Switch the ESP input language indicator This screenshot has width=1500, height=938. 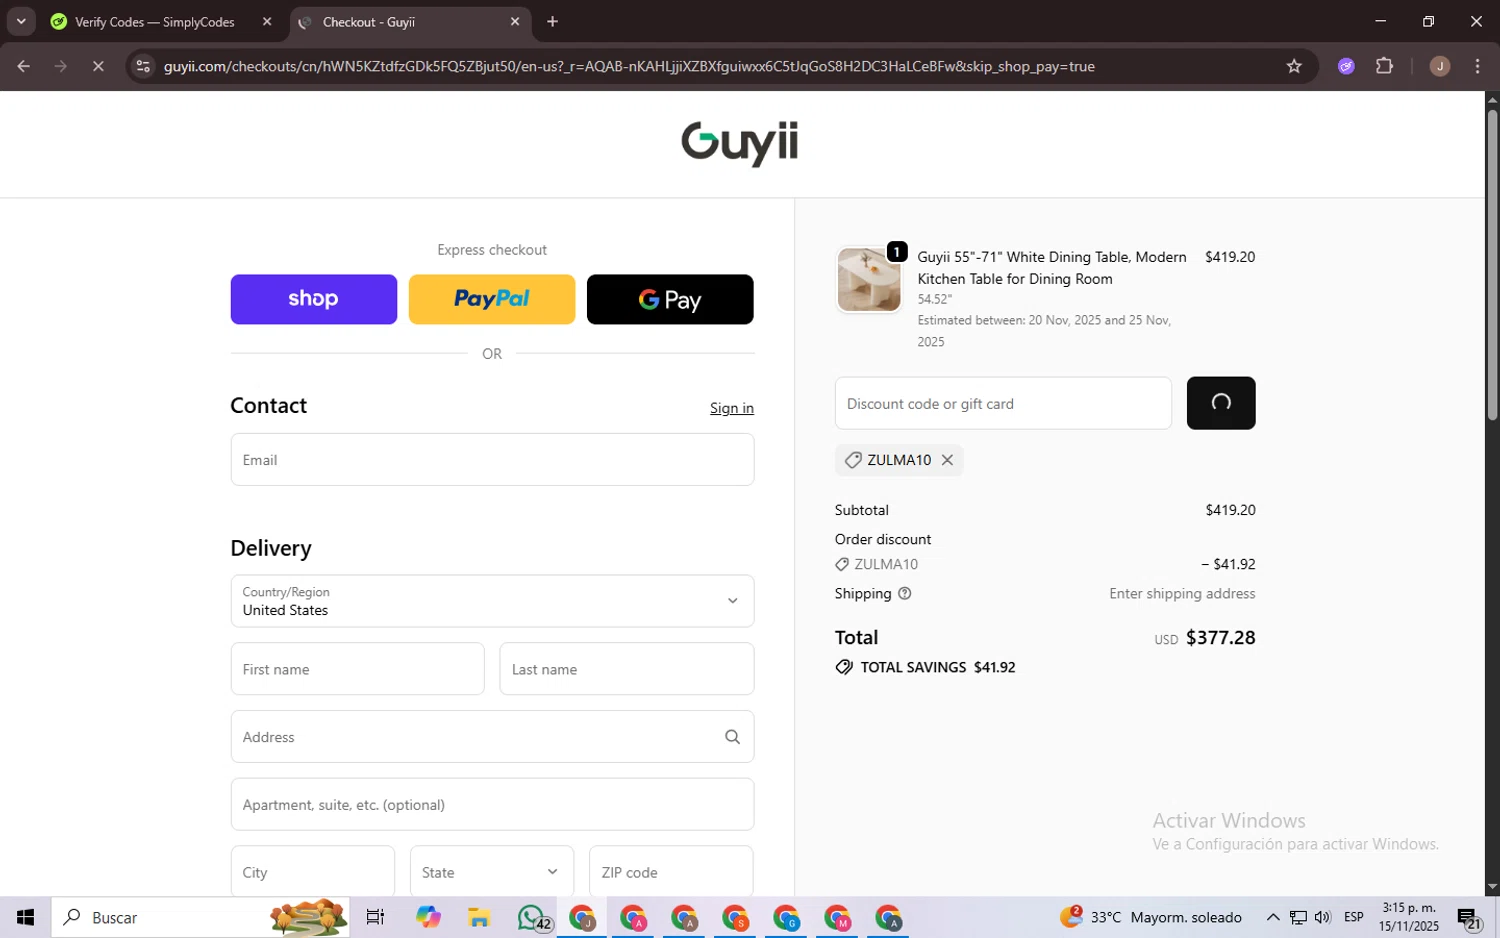(1354, 917)
